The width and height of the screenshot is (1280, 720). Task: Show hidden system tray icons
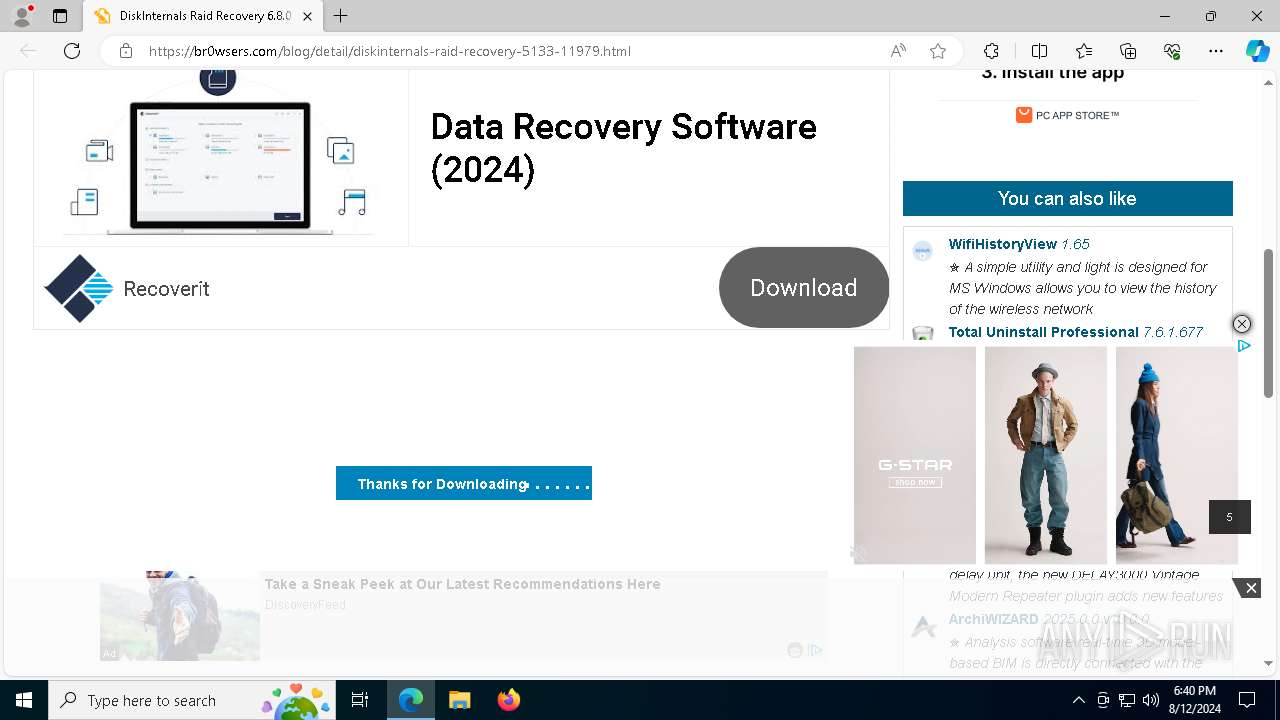pyautogui.click(x=1078, y=700)
